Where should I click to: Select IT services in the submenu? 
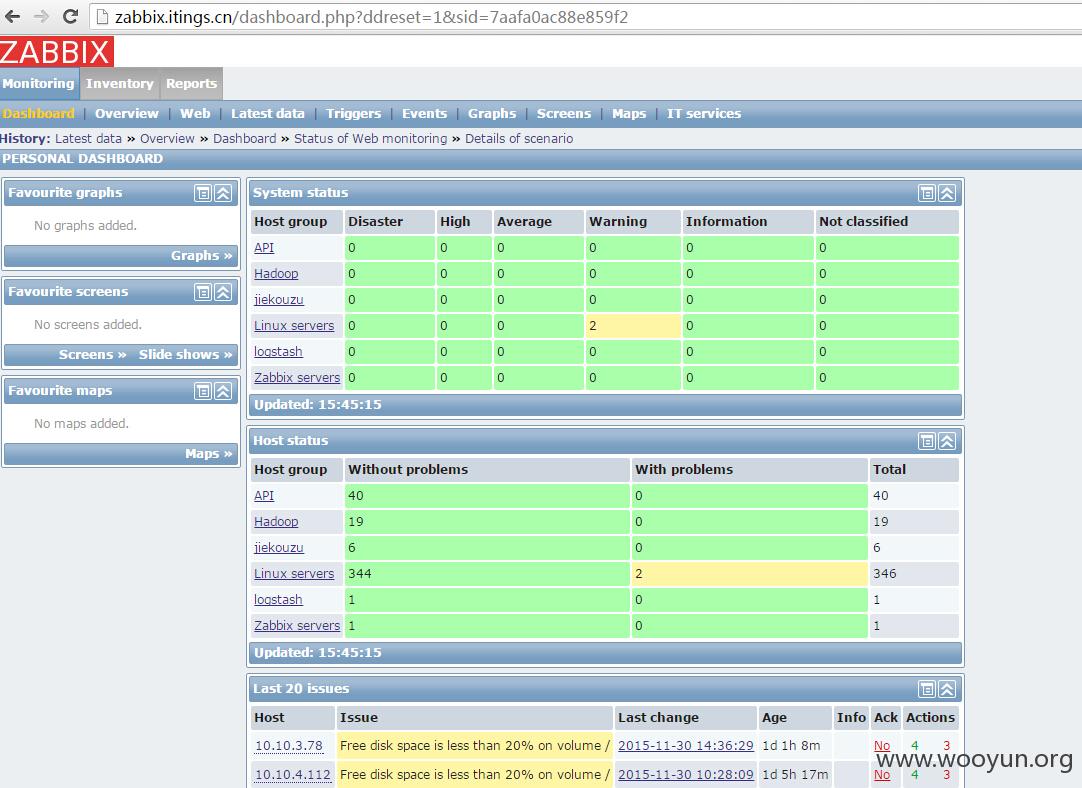coord(704,113)
